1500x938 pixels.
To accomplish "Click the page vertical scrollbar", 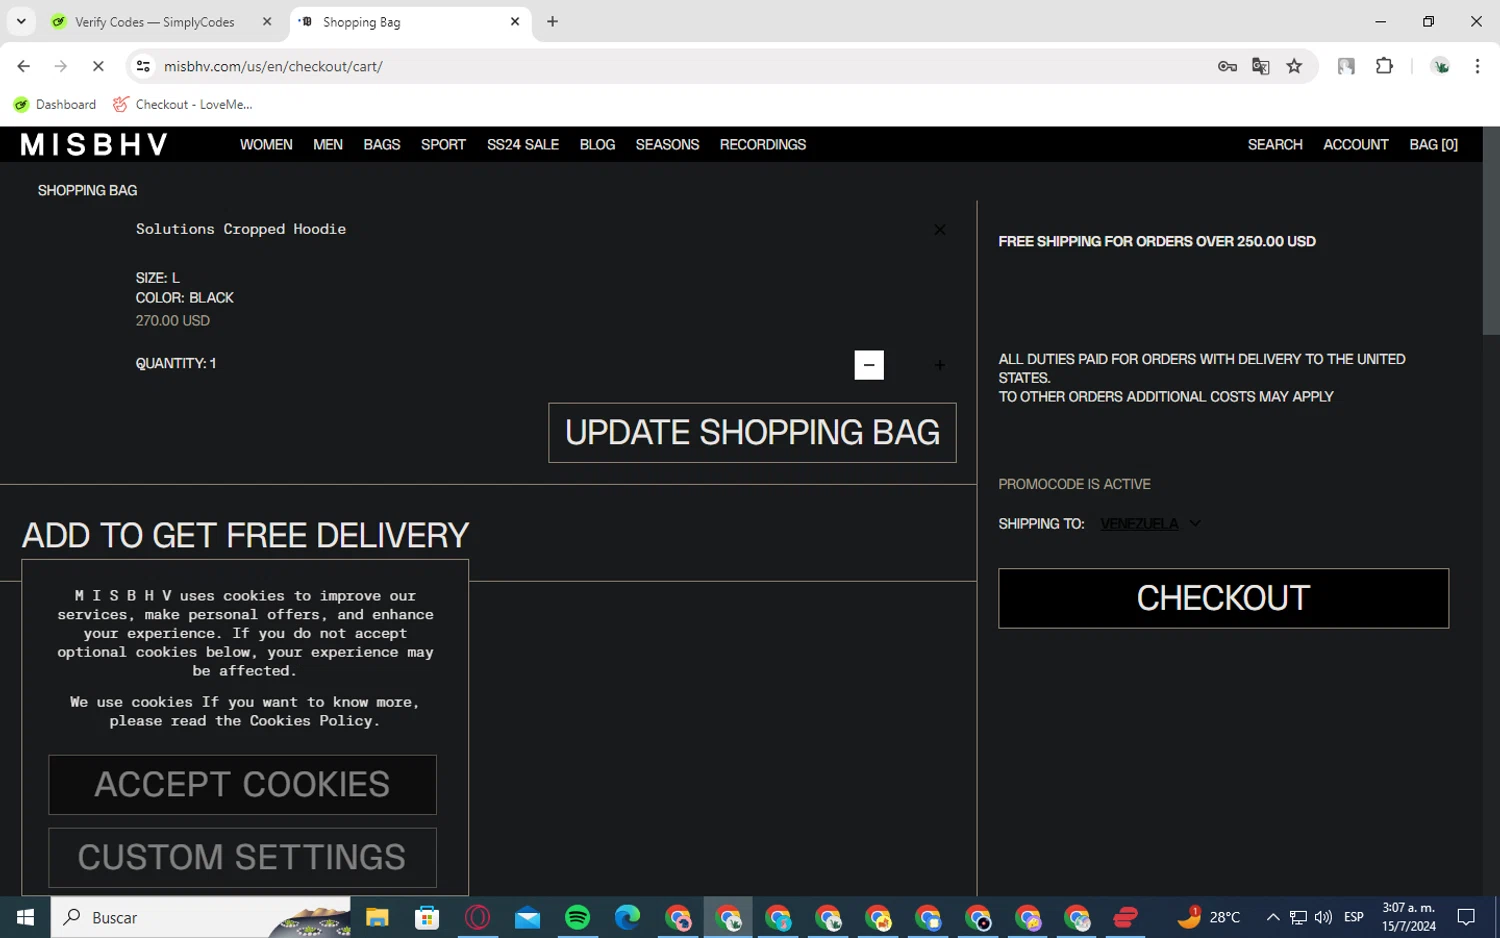I will (x=1491, y=231).
